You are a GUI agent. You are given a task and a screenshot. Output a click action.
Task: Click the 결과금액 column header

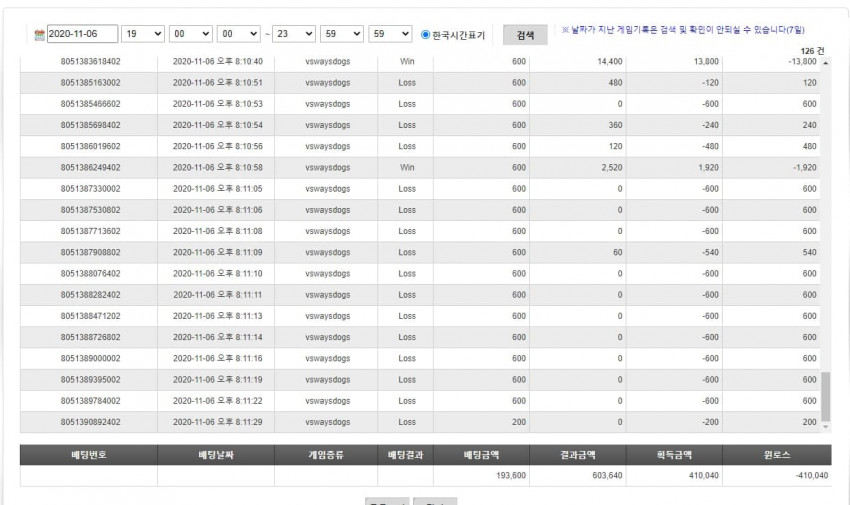tap(578, 455)
